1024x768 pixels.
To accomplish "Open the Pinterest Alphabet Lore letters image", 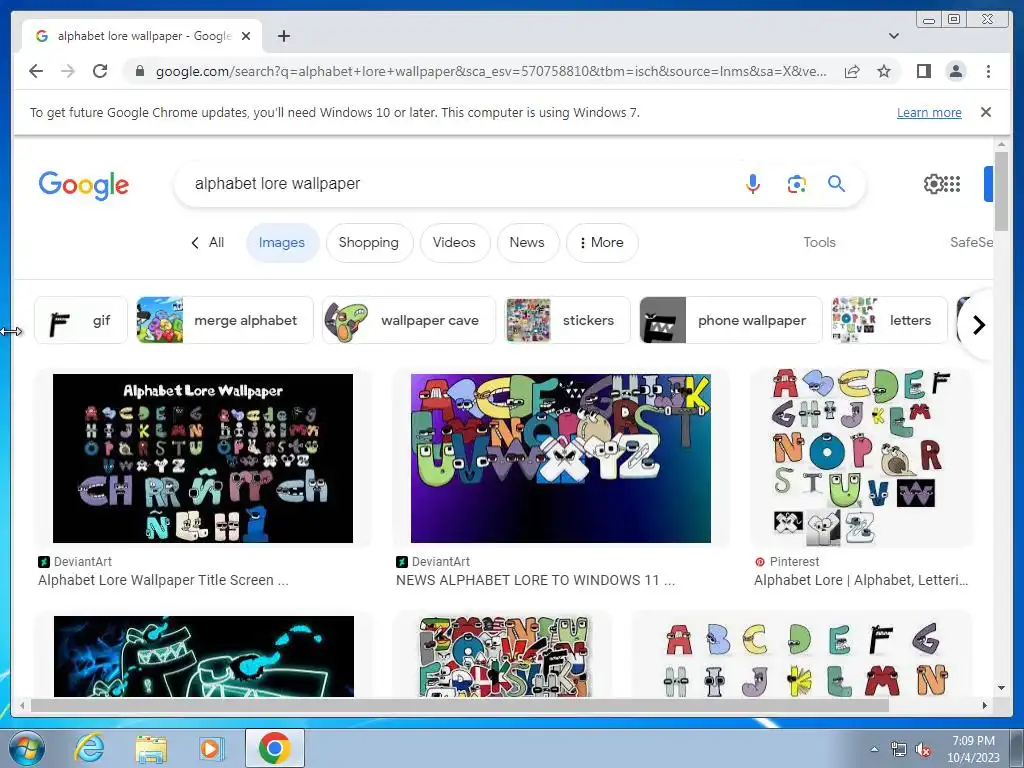I will click(x=861, y=458).
